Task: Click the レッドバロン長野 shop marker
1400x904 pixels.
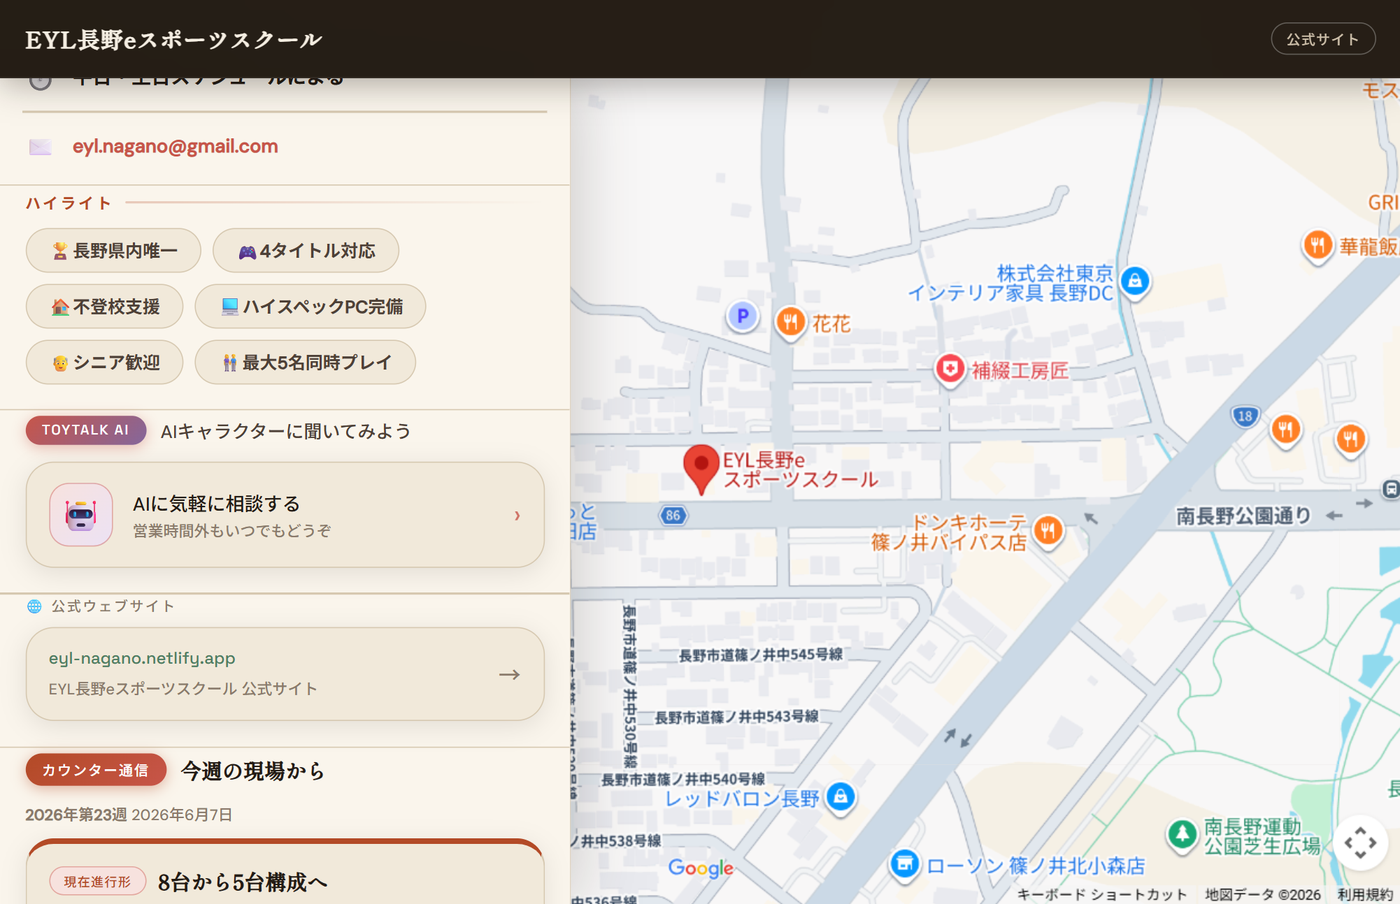Action: pyautogui.click(x=840, y=797)
